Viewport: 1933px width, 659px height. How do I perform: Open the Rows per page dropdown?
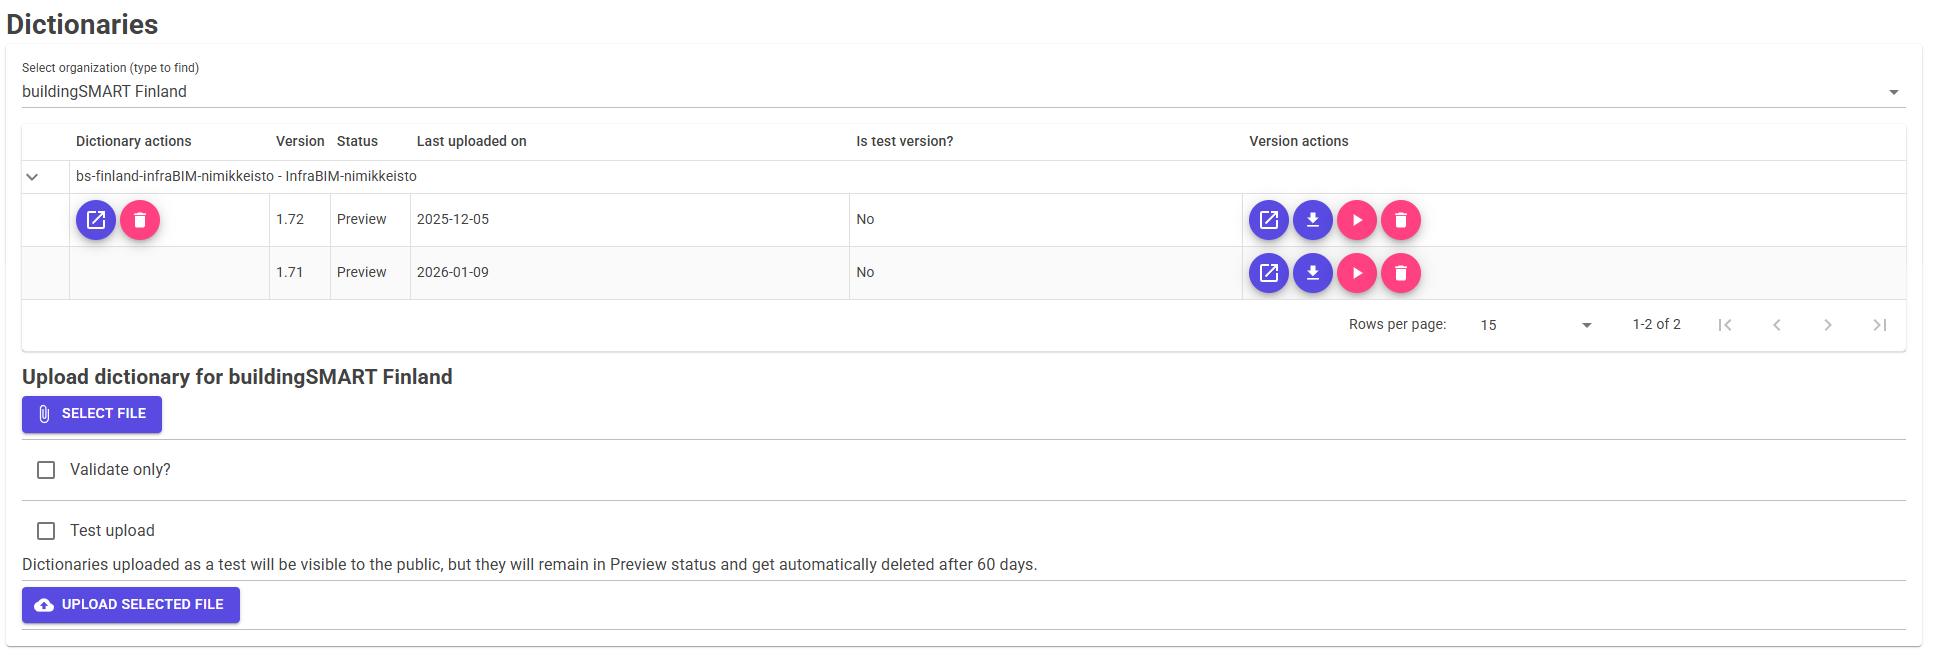[x=1535, y=325]
